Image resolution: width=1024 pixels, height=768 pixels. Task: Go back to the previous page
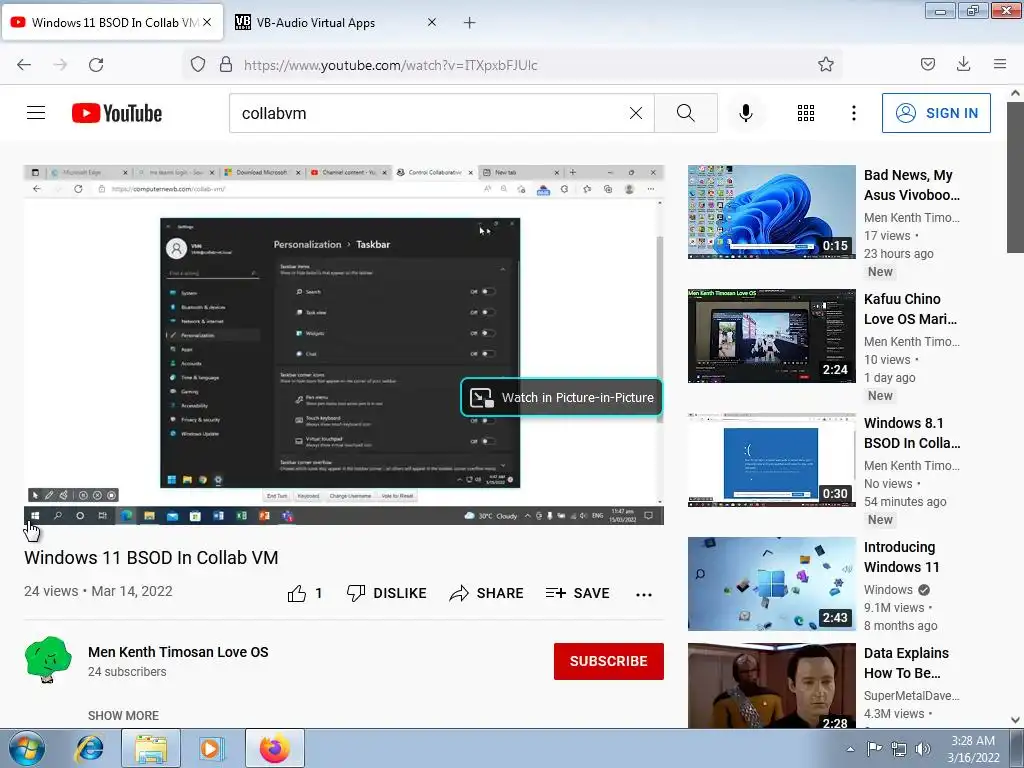click(24, 65)
